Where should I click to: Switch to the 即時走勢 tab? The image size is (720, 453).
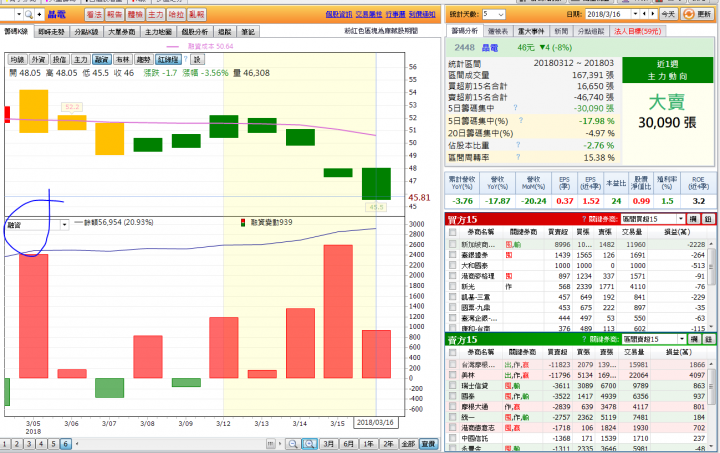point(51,32)
